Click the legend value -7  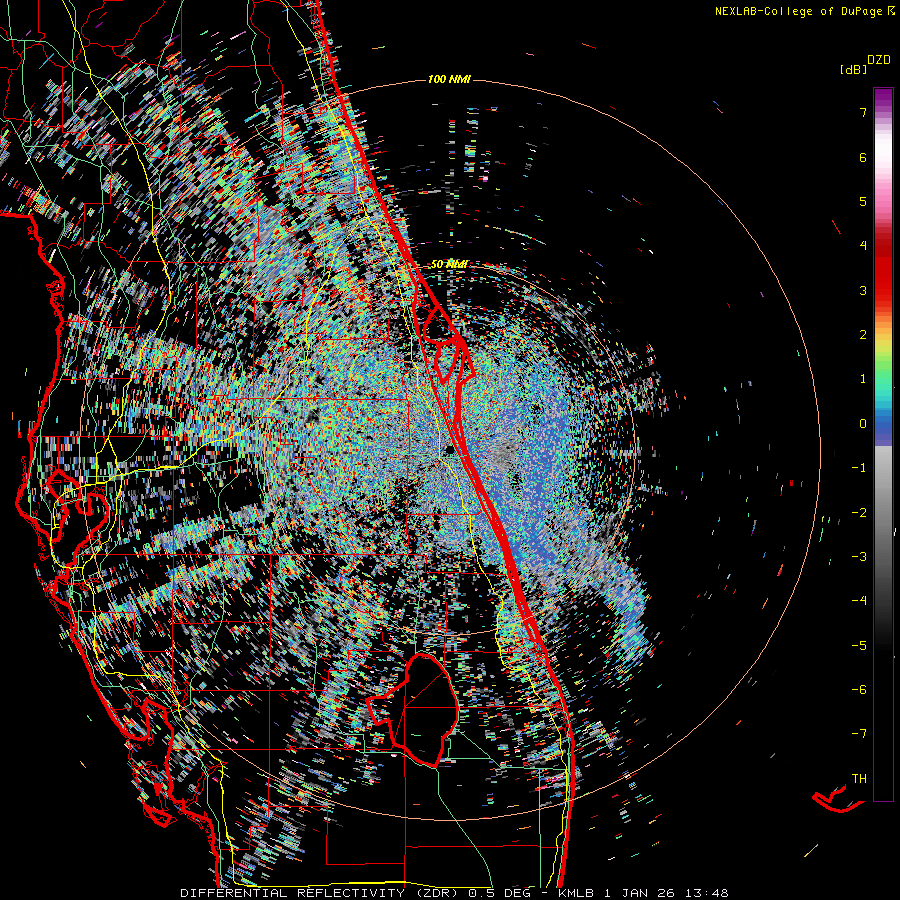point(859,734)
